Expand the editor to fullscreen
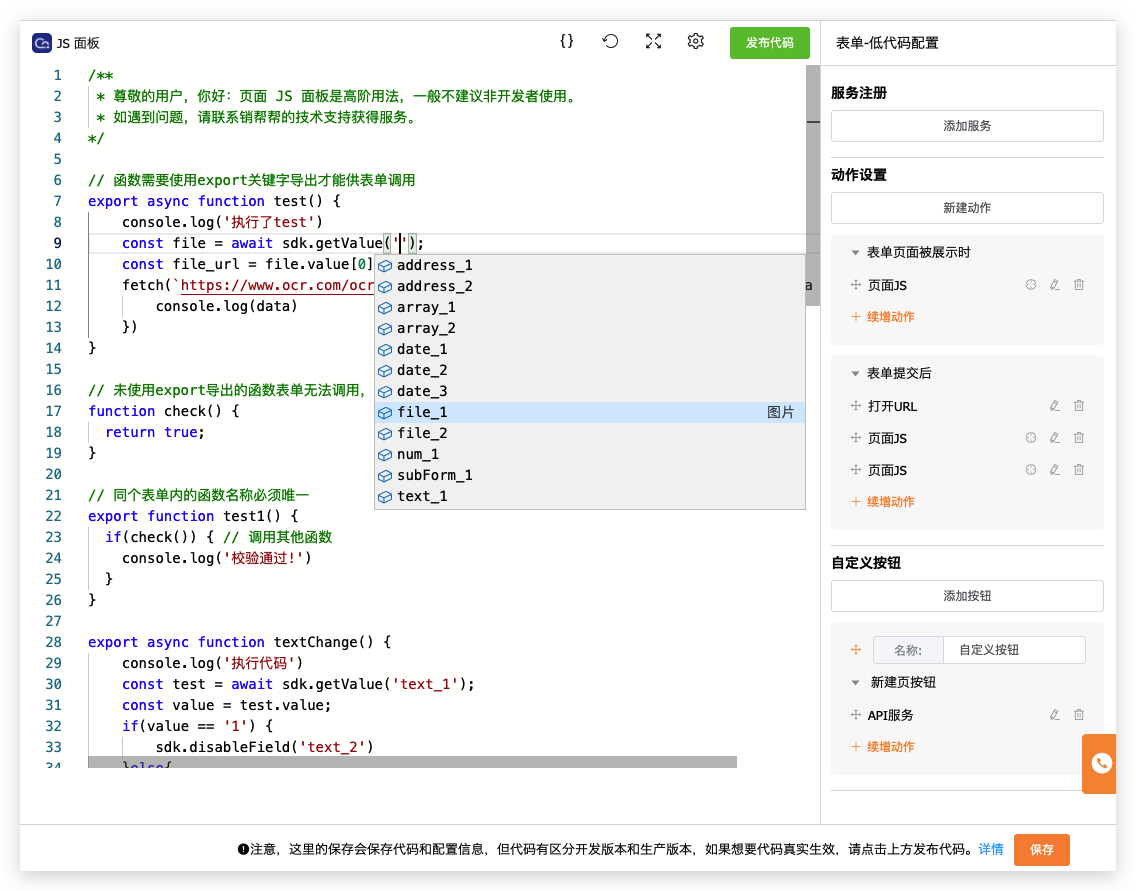 [x=653, y=41]
